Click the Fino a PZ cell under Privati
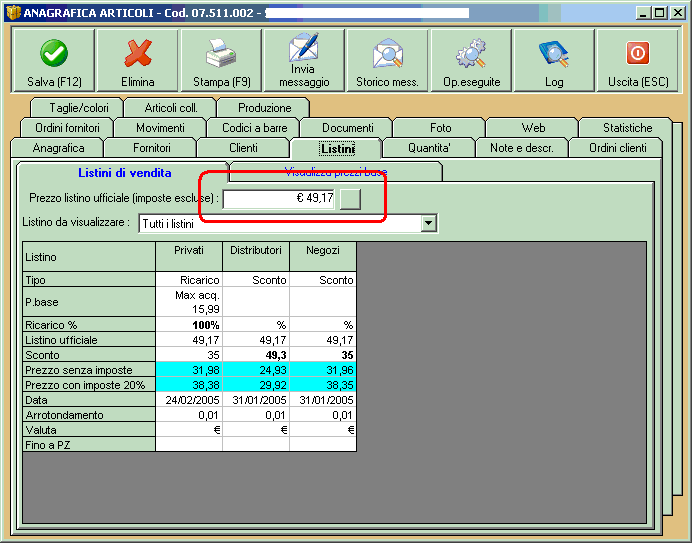 tap(189, 445)
